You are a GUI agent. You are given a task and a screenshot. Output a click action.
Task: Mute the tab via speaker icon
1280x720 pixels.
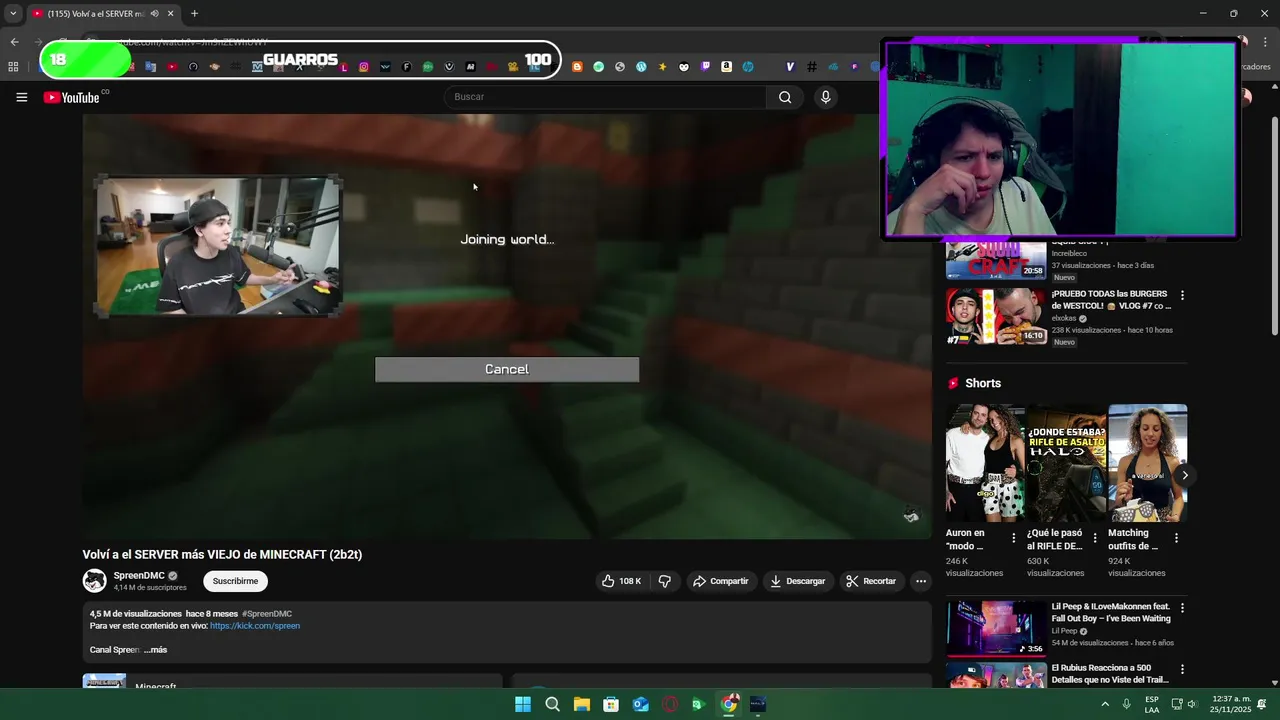pos(154,14)
